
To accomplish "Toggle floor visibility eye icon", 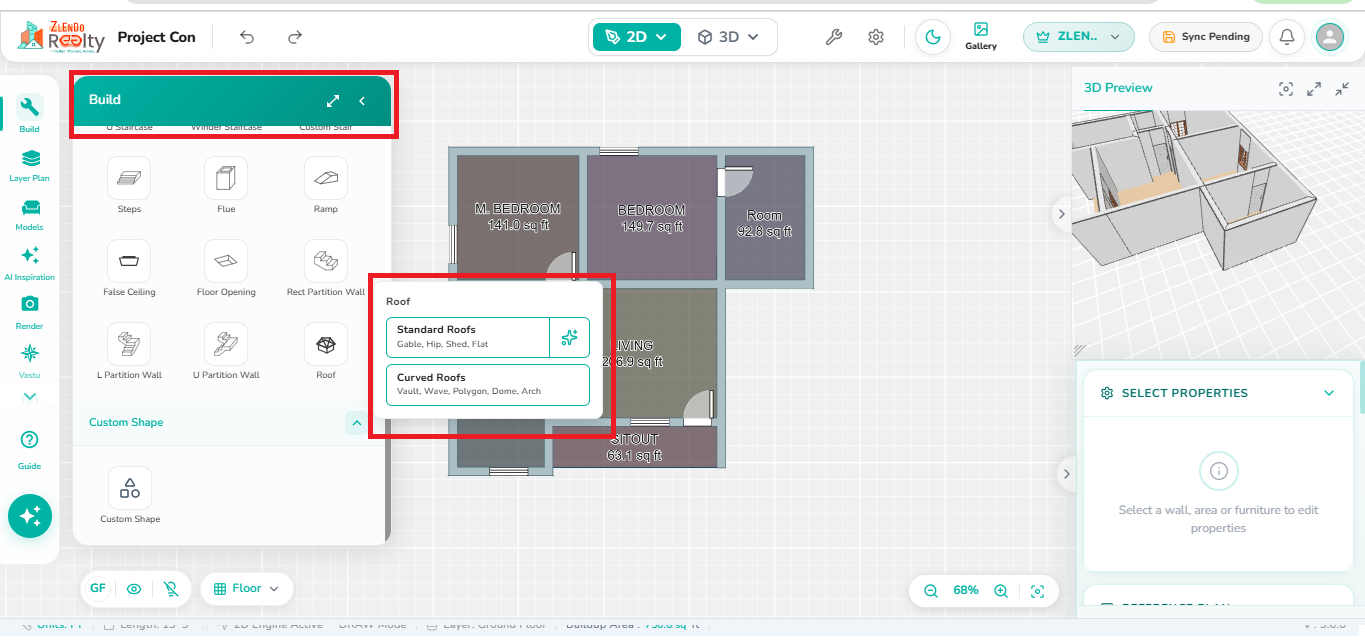I will click(134, 589).
